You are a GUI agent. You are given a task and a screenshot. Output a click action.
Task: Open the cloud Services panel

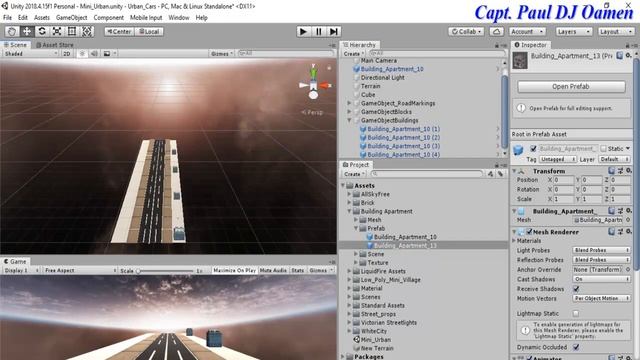(x=496, y=31)
